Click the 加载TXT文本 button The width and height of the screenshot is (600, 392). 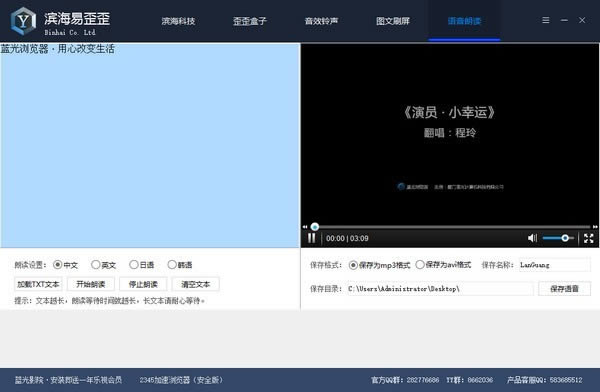coord(38,284)
